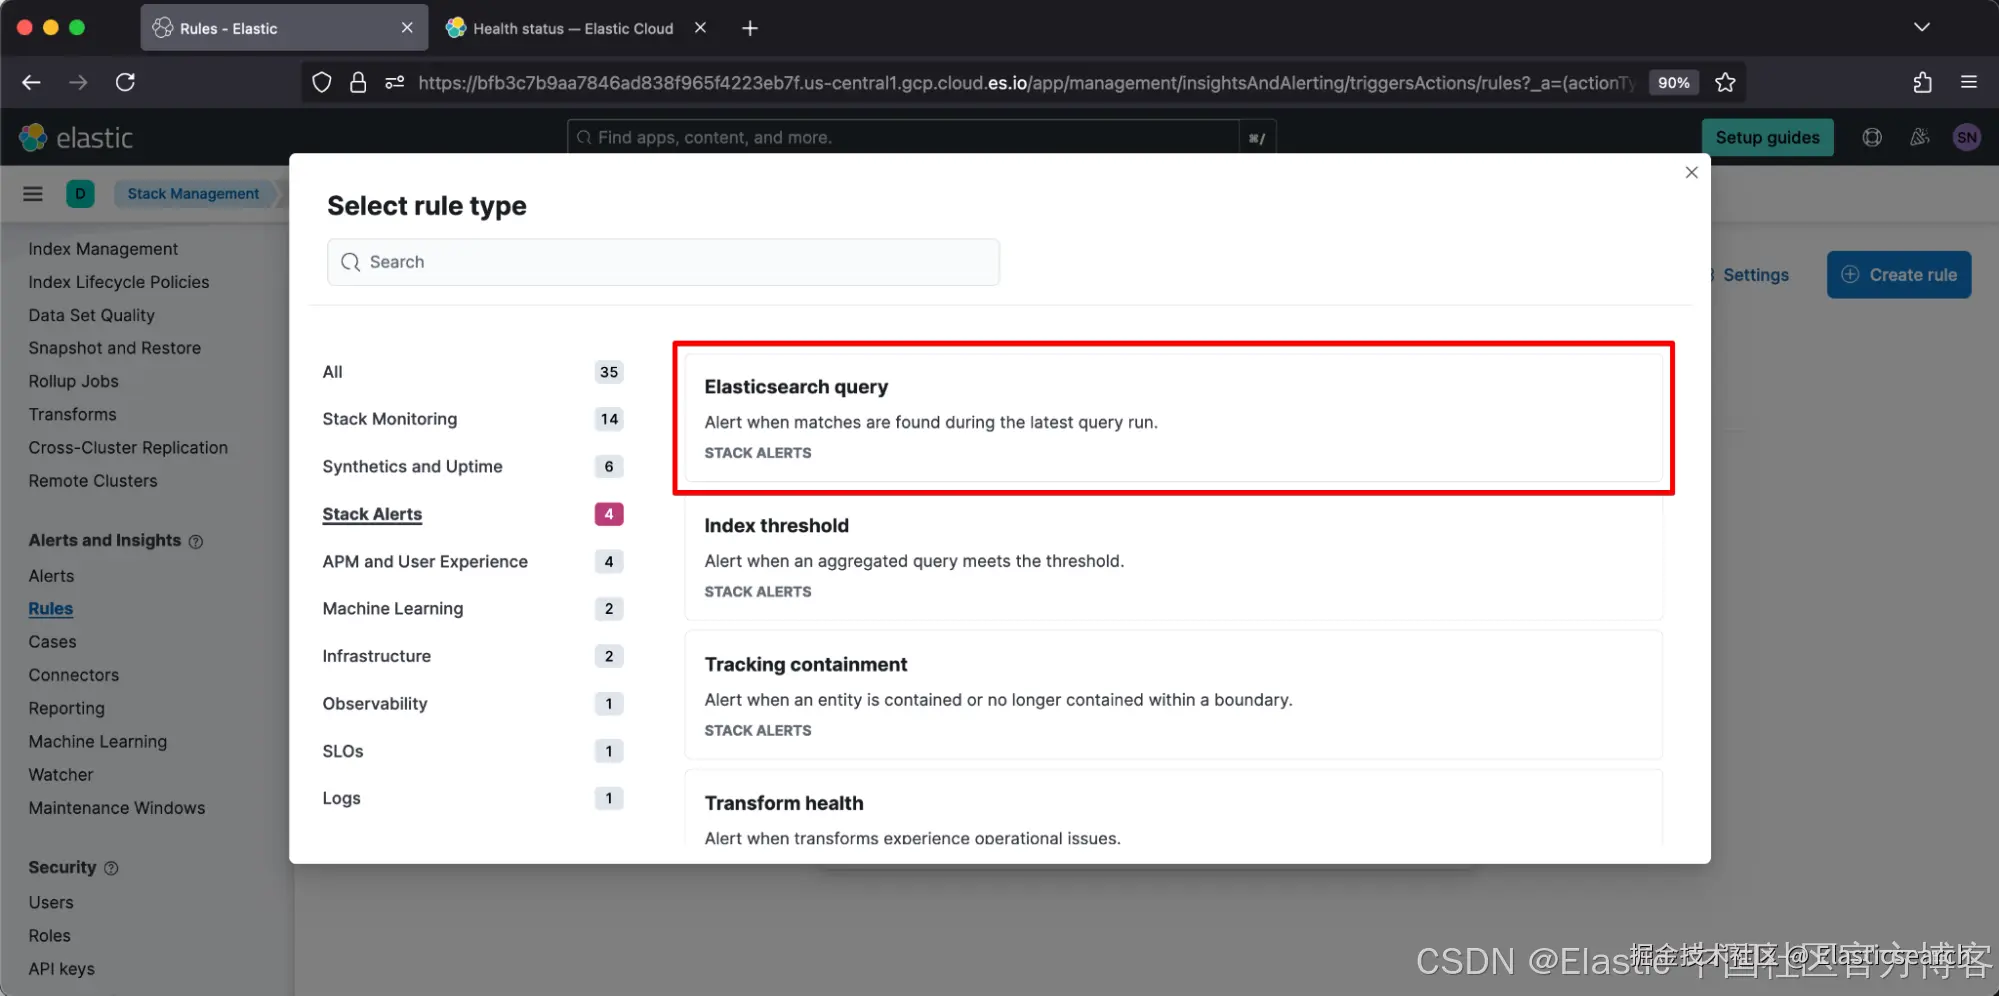Reload the page with browser refresh icon
Viewport: 1999px width, 996px height.
[x=125, y=82]
